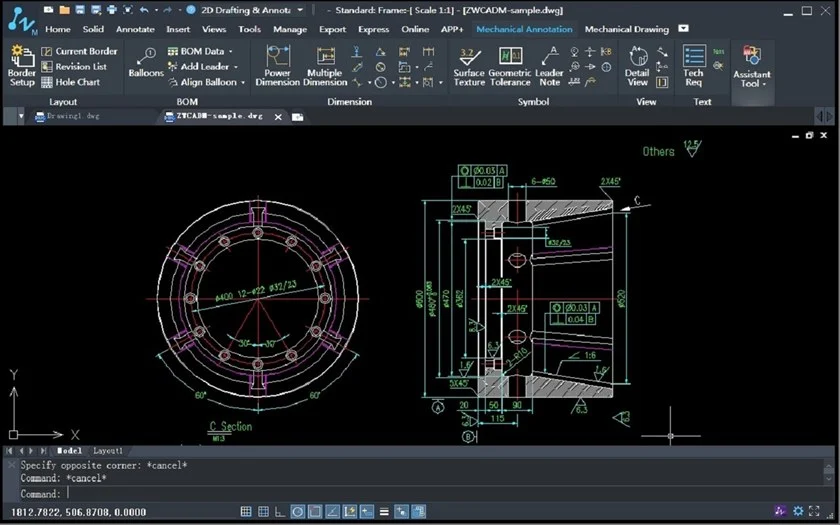The image size is (840, 525).
Task: Click the Open folder icon
Action: (x=64, y=10)
